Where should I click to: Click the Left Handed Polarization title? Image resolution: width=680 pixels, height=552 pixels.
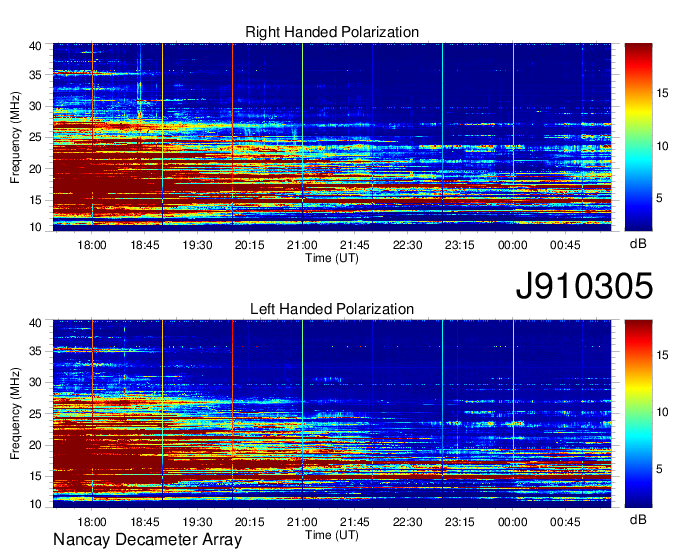[332, 309]
